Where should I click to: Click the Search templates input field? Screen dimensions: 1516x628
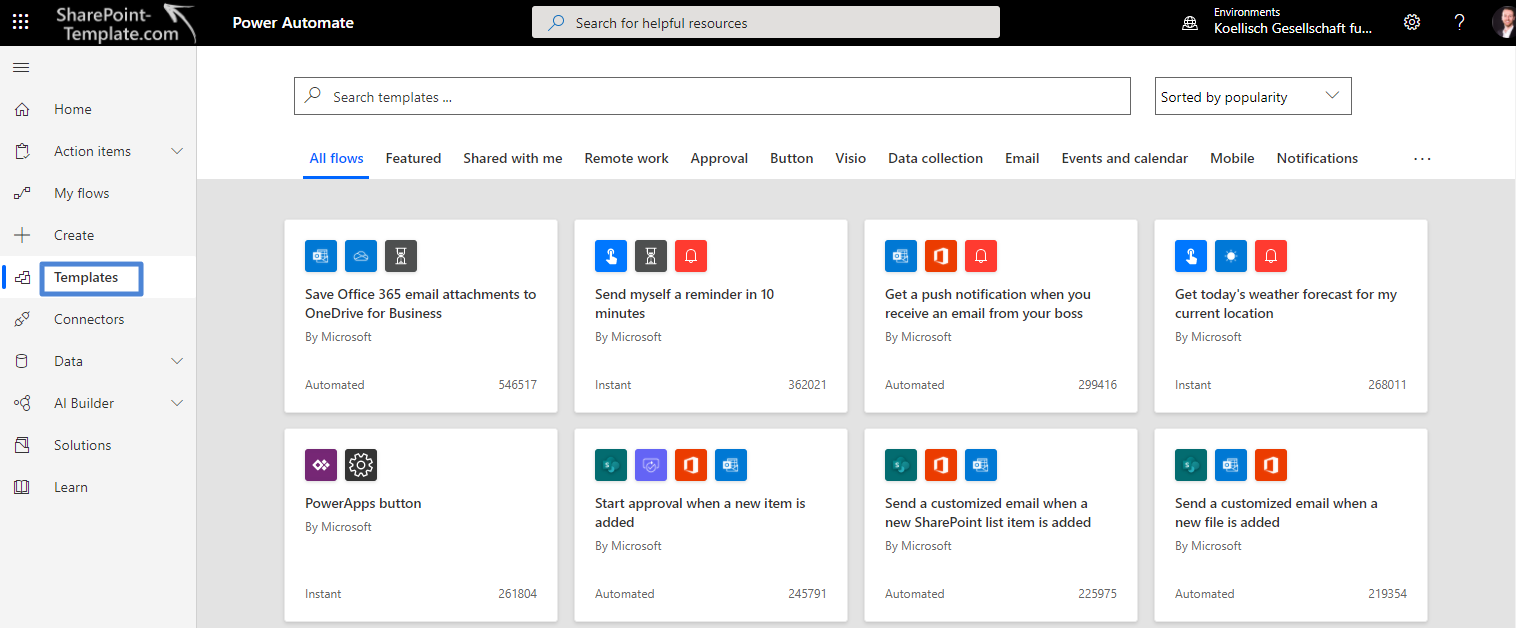(712, 96)
